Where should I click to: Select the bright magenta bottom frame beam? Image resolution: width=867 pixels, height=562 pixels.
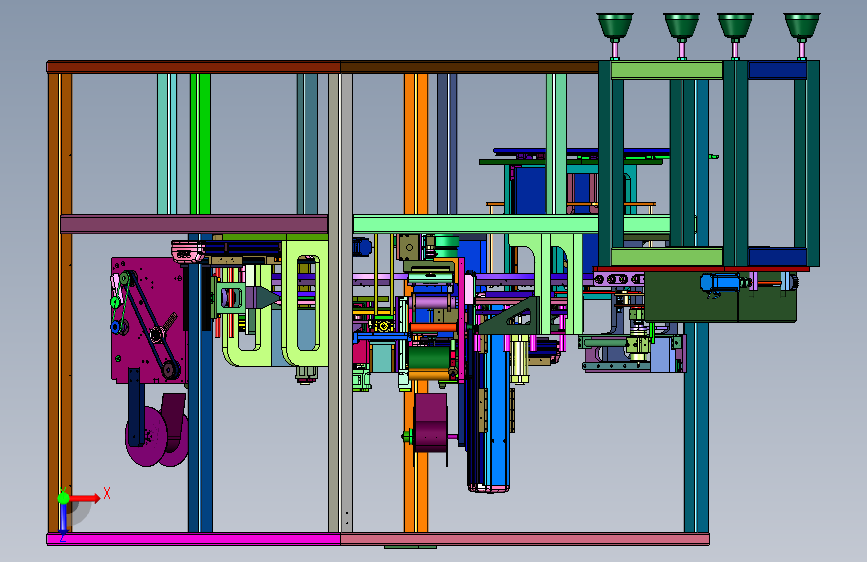pyautogui.click(x=193, y=539)
